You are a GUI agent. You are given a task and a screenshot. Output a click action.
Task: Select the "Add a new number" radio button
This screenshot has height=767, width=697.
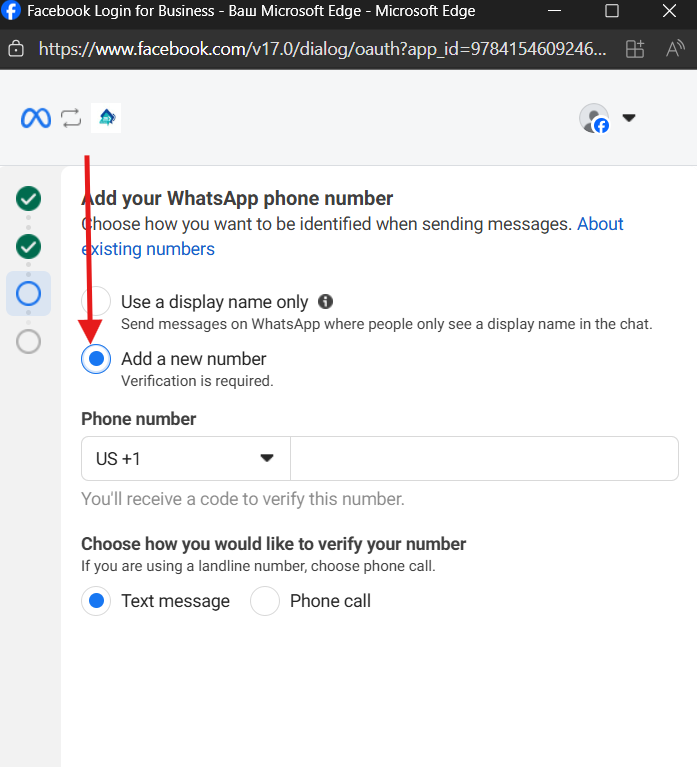pos(96,358)
